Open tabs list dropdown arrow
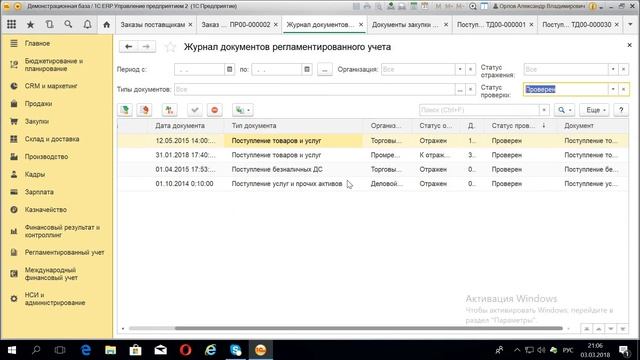640x360 pixels. [631, 24]
